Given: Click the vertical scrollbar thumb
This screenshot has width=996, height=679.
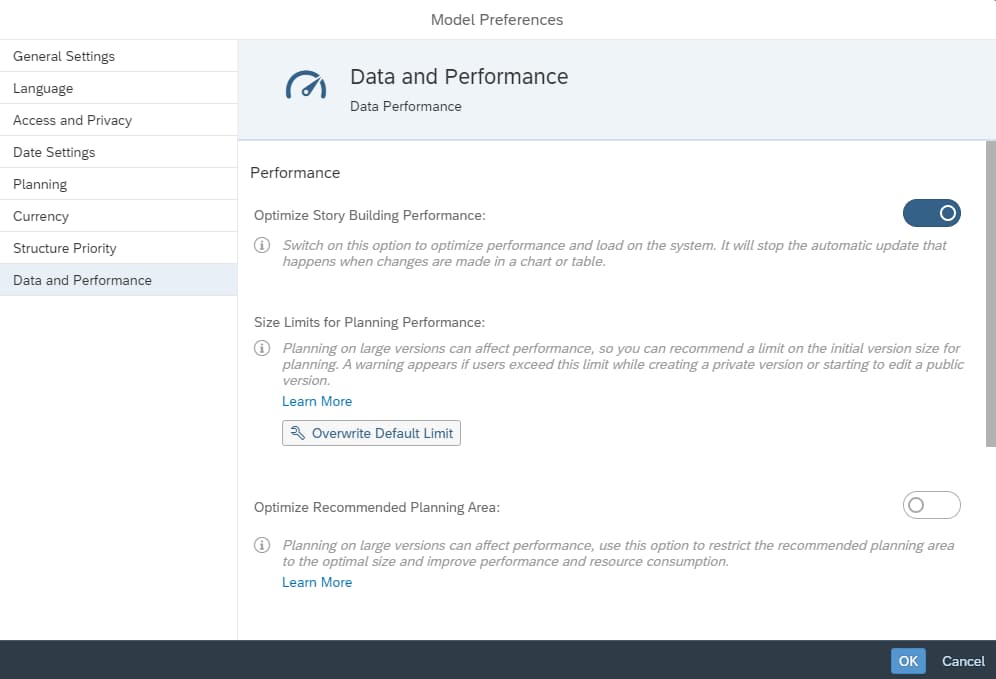Looking at the screenshot, I should 990,293.
